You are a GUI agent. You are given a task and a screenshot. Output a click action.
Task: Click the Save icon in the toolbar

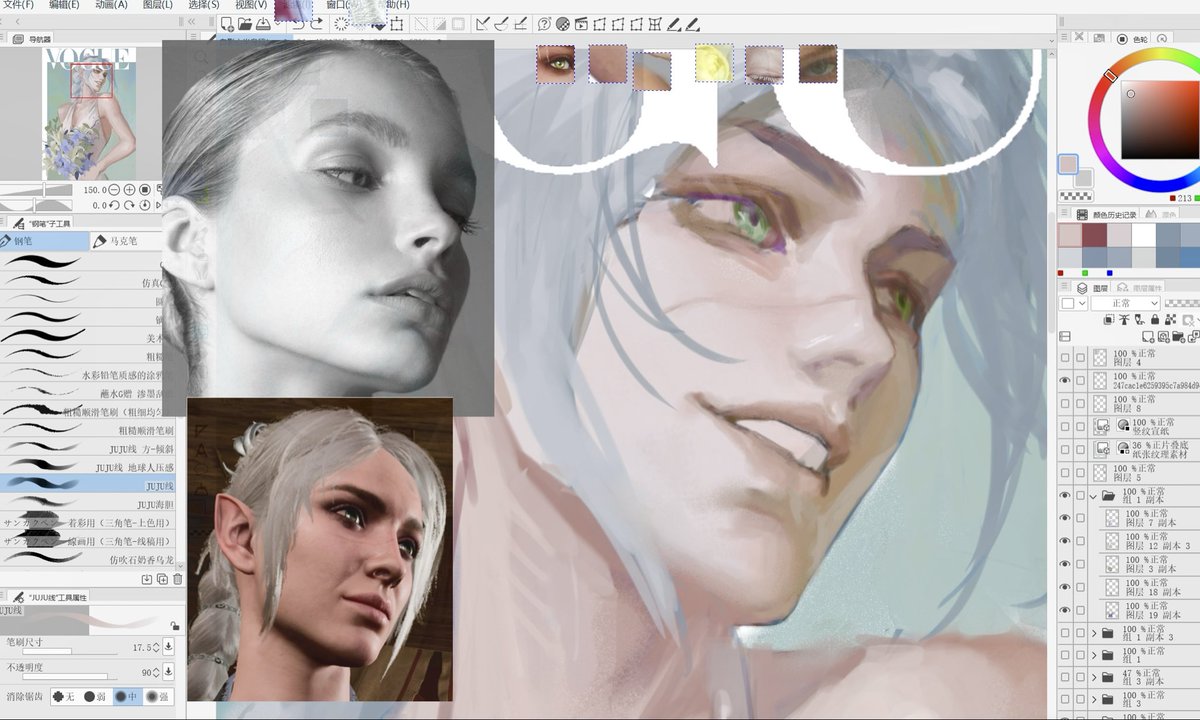point(262,24)
